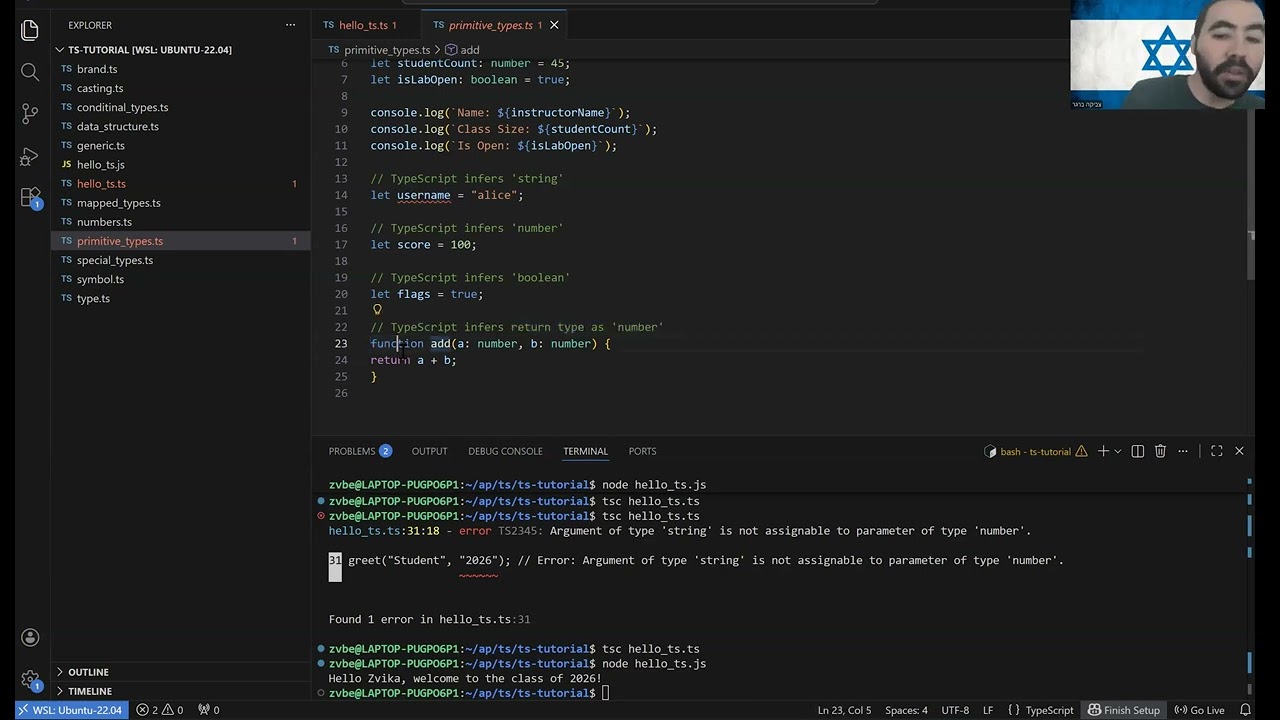
Task: Open the Accounts icon in activity bar
Action: tap(30, 638)
